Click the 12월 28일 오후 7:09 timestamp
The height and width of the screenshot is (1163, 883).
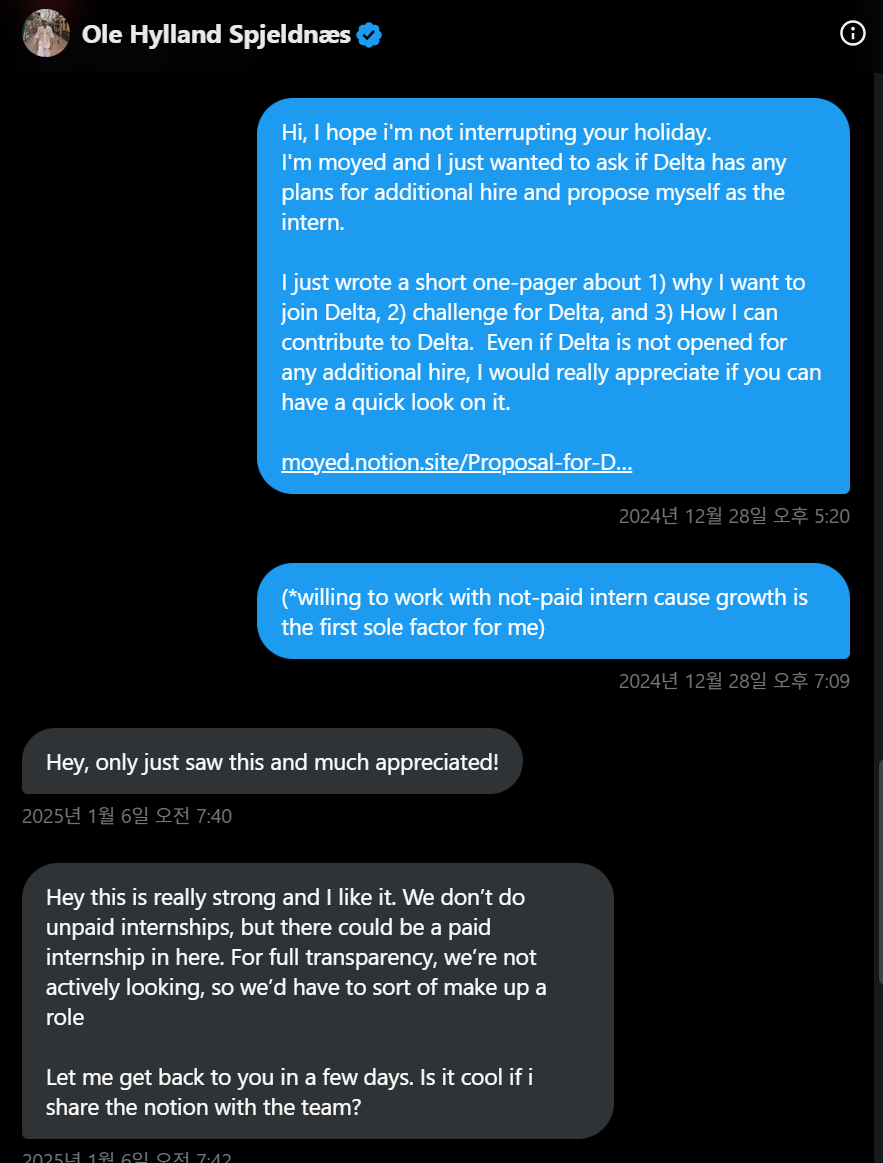734,681
